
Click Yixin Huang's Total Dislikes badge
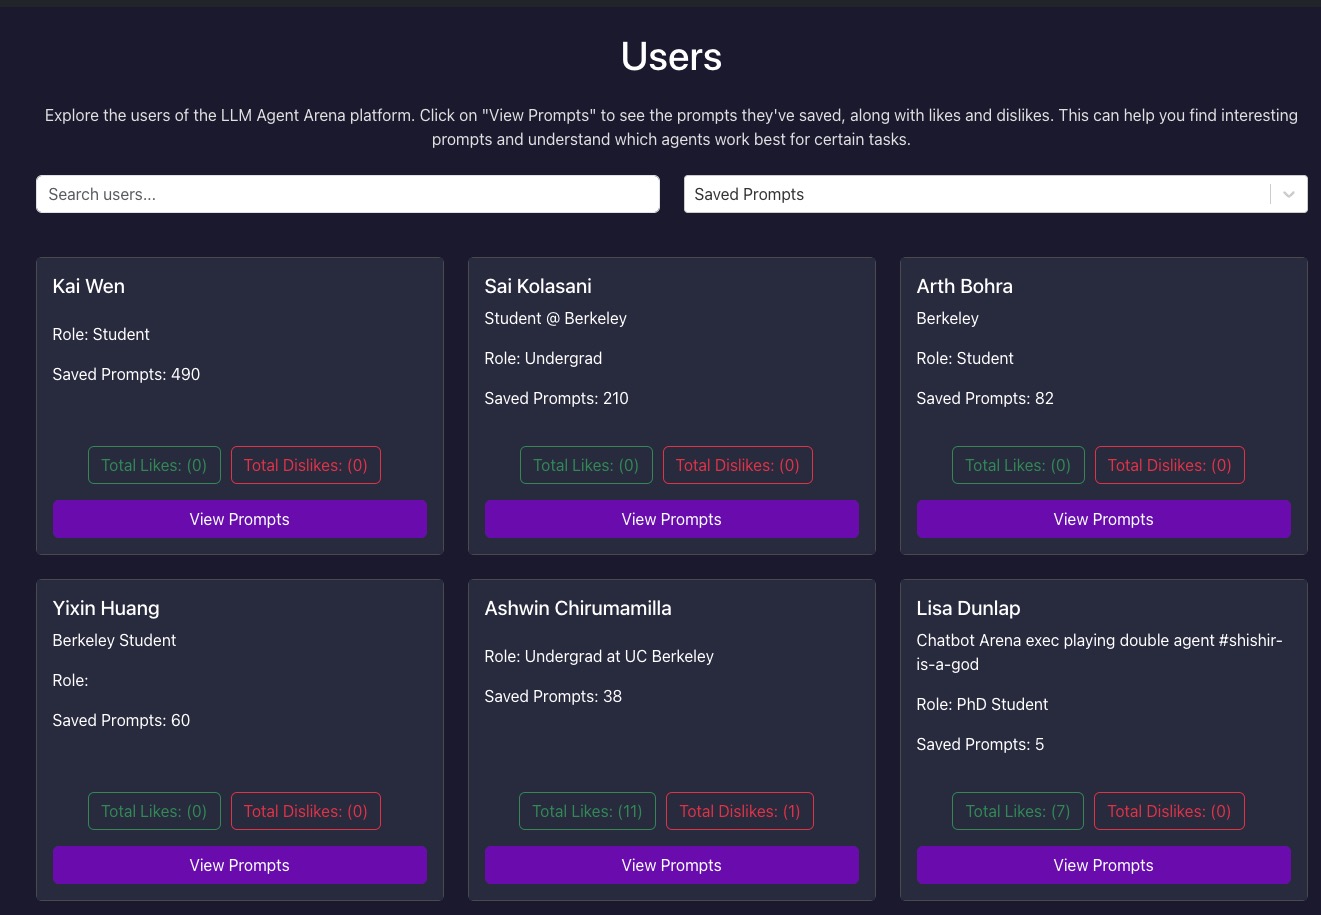305,811
